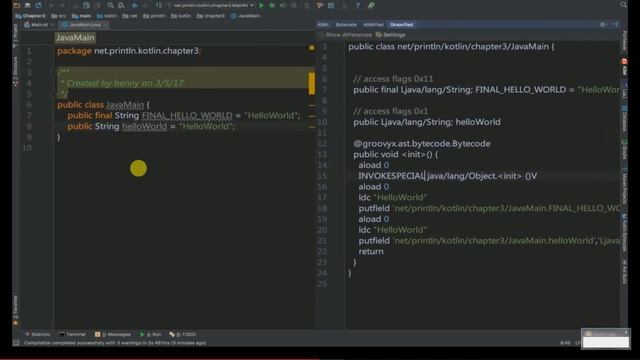Select the Groovified tab

tap(401, 25)
